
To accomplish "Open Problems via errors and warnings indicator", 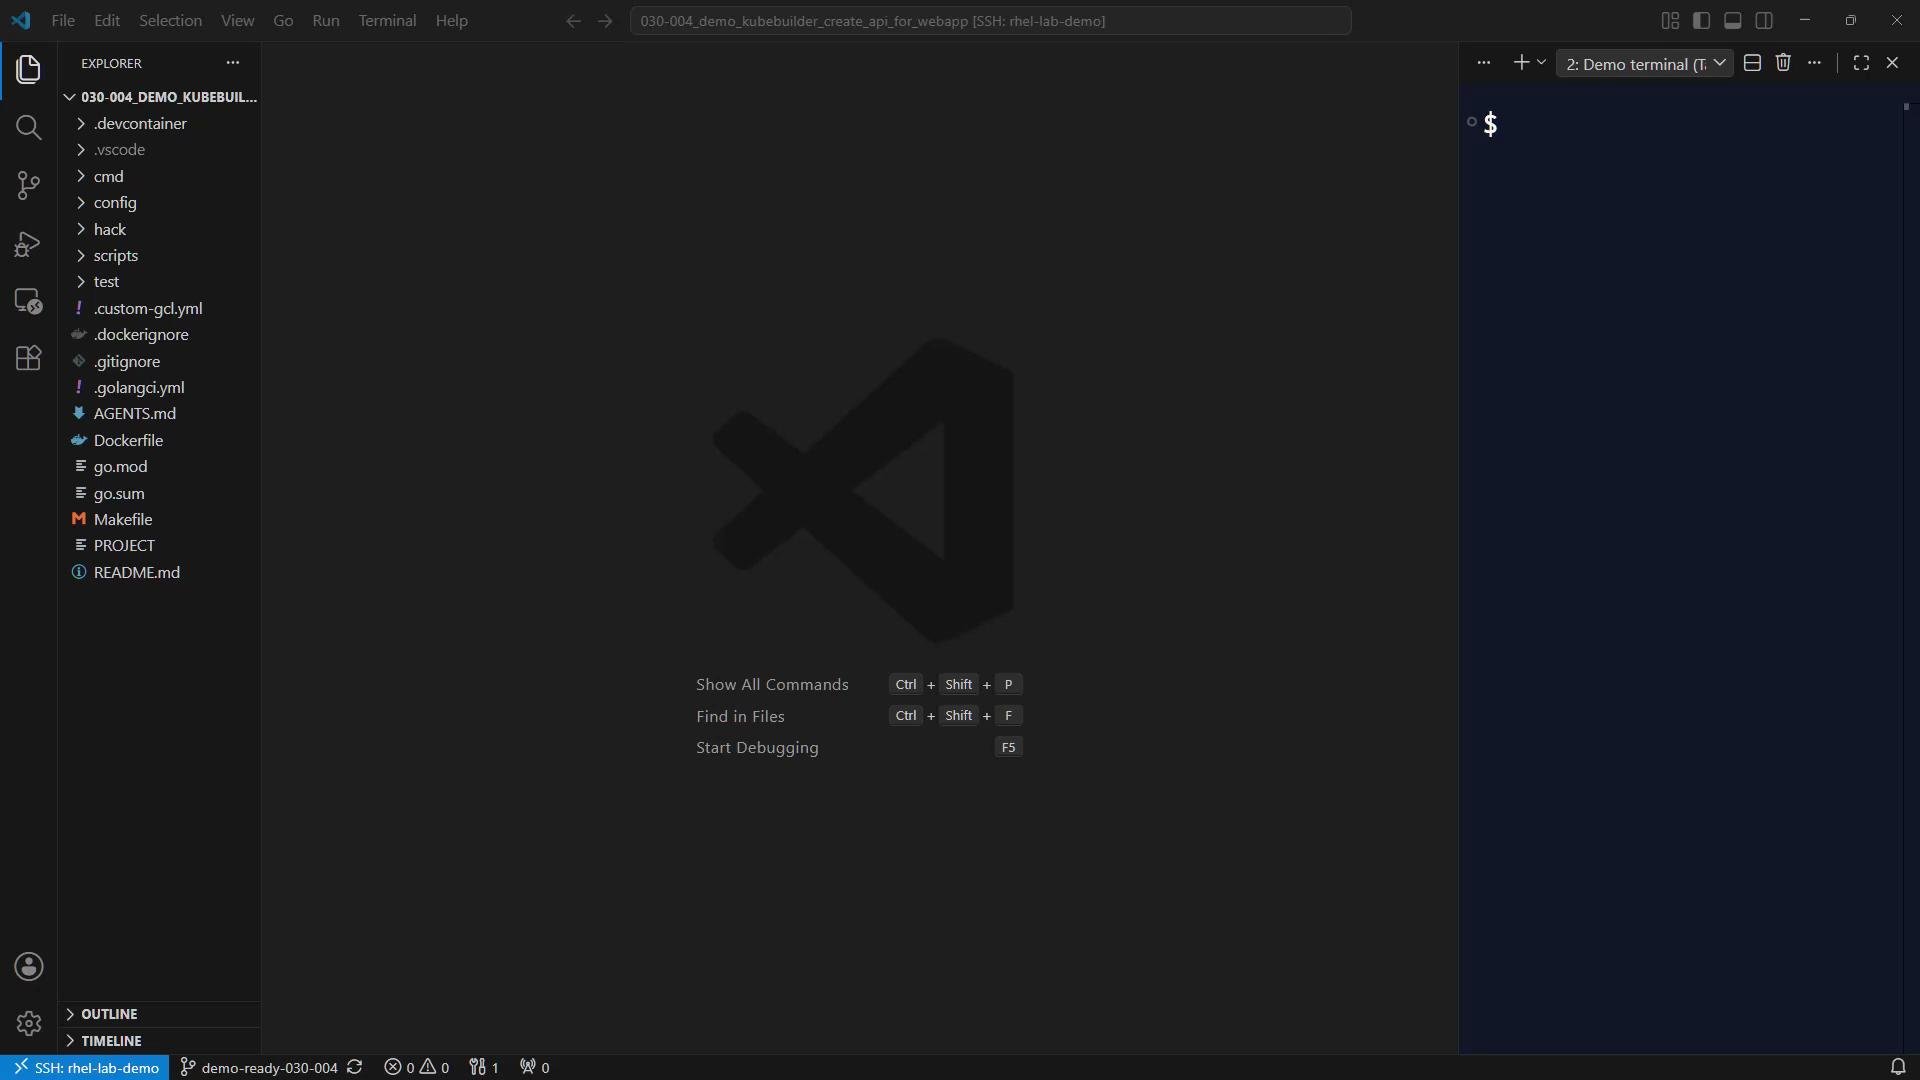I will pyautogui.click(x=417, y=1067).
